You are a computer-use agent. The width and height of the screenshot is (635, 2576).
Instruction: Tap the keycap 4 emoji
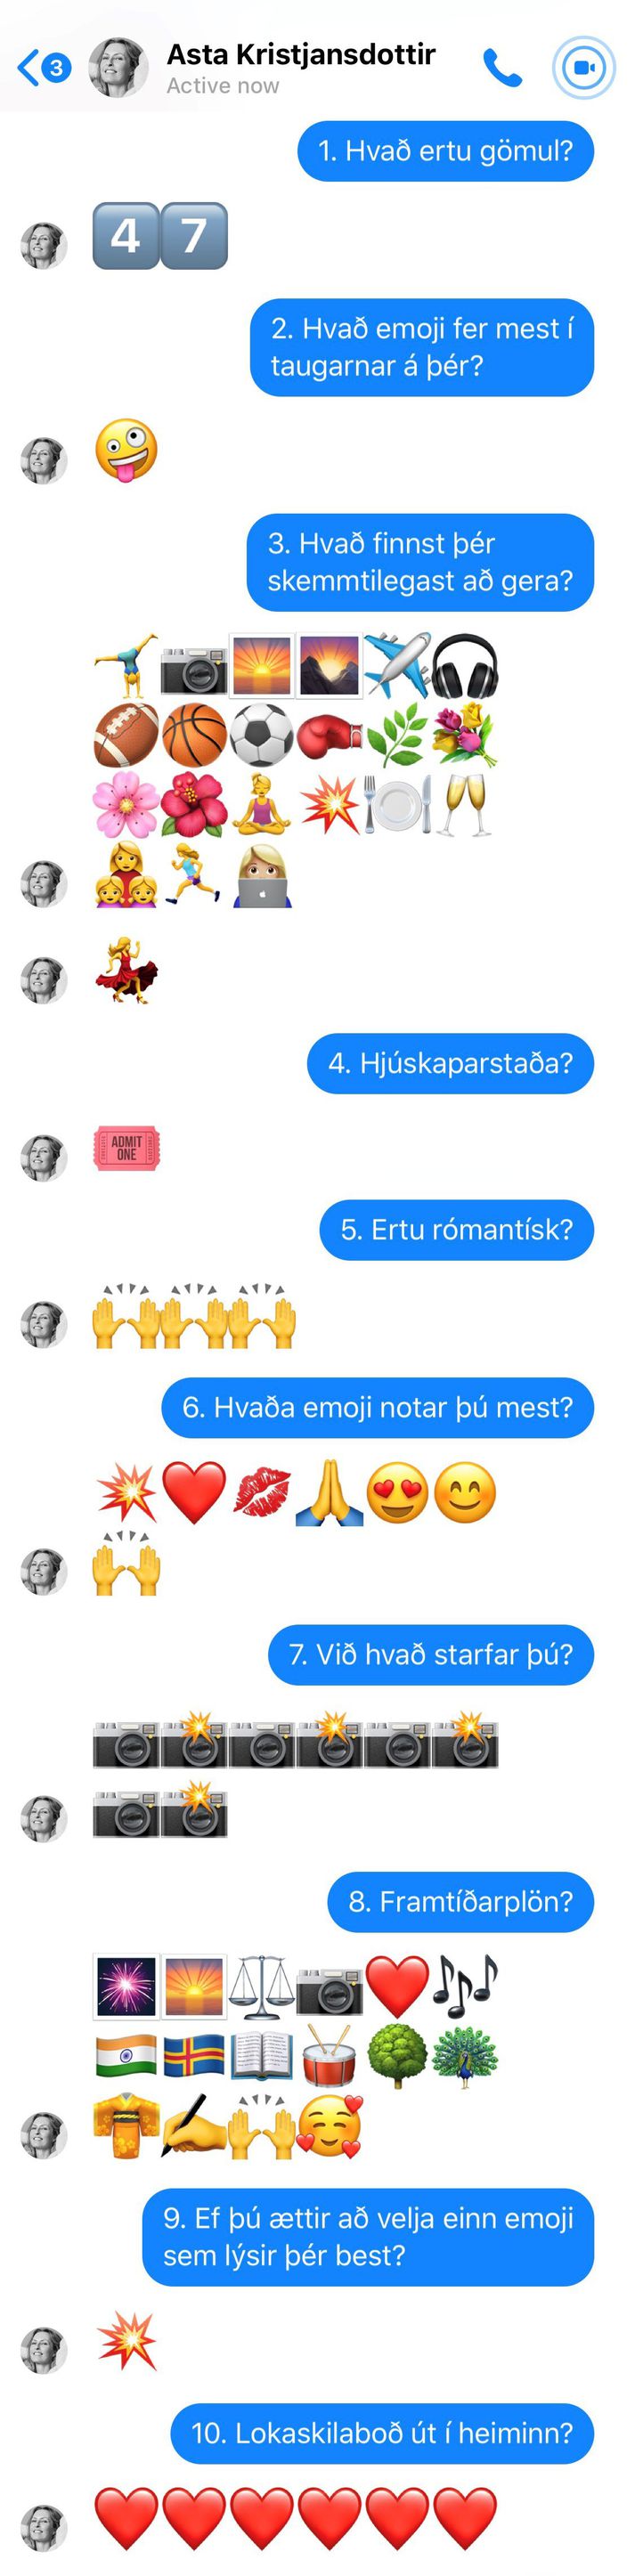(126, 236)
